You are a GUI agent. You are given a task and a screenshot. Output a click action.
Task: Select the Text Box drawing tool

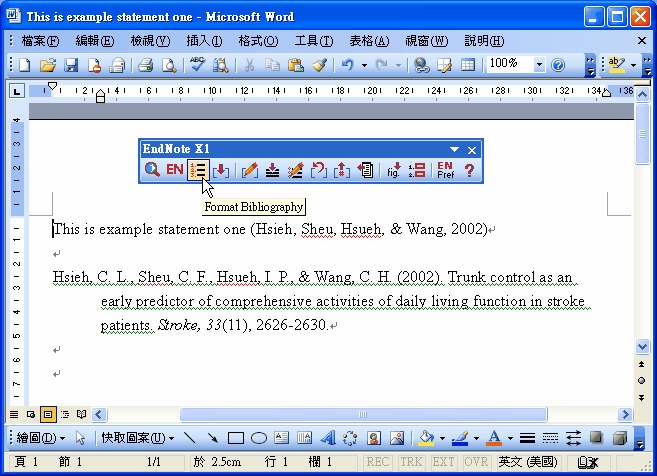pos(282,438)
